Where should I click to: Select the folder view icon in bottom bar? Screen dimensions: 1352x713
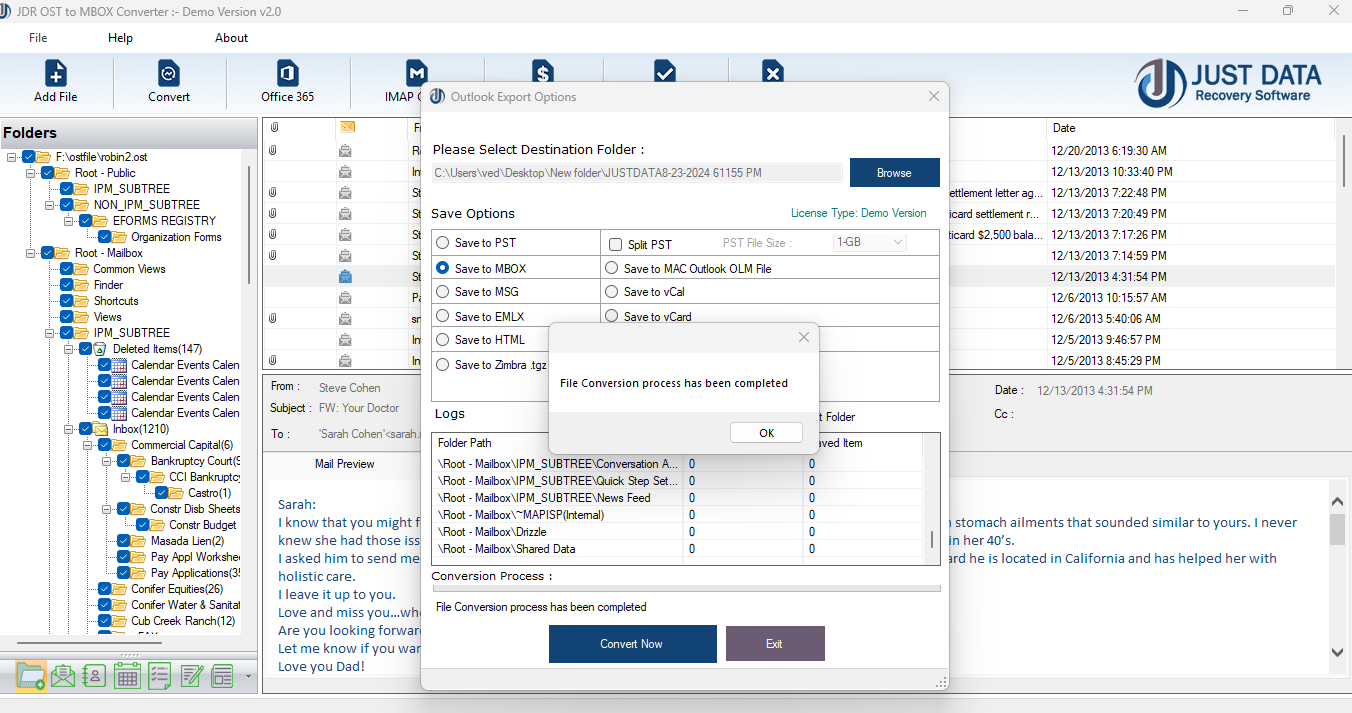click(31, 676)
